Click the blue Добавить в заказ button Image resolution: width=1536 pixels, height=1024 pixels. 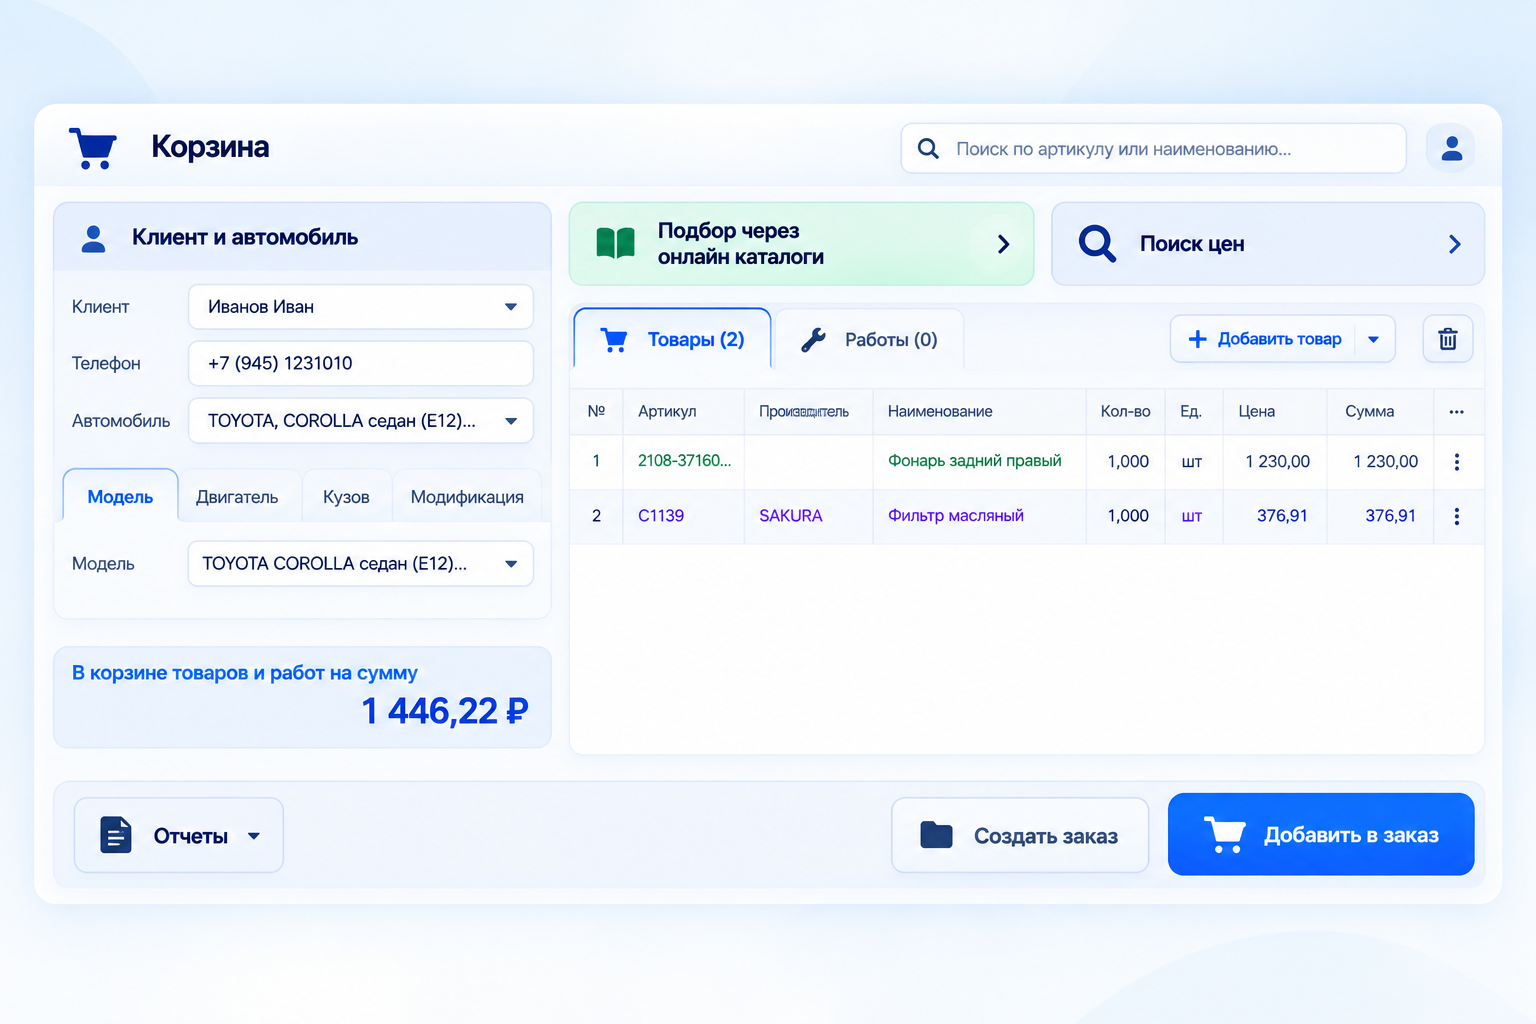pos(1321,834)
